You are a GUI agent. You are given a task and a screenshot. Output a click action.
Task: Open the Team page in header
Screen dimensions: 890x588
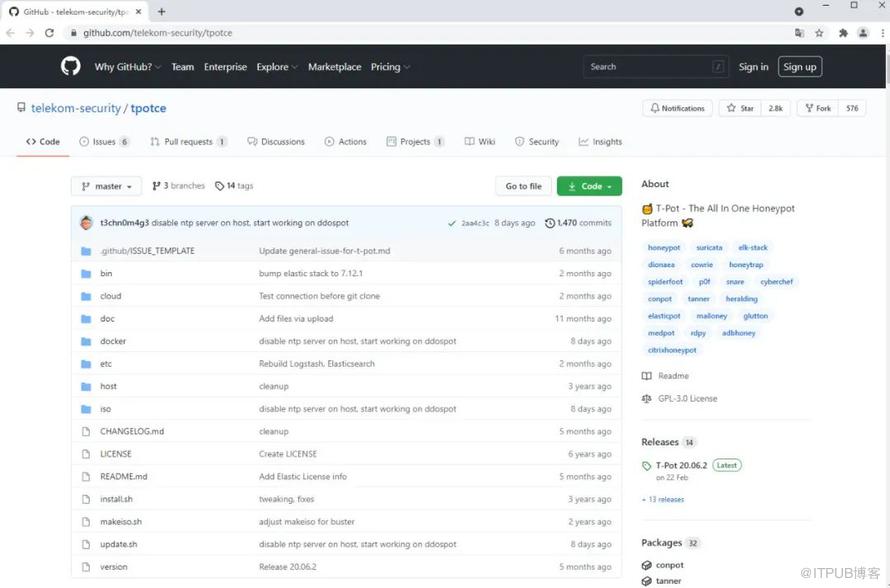click(x=183, y=66)
